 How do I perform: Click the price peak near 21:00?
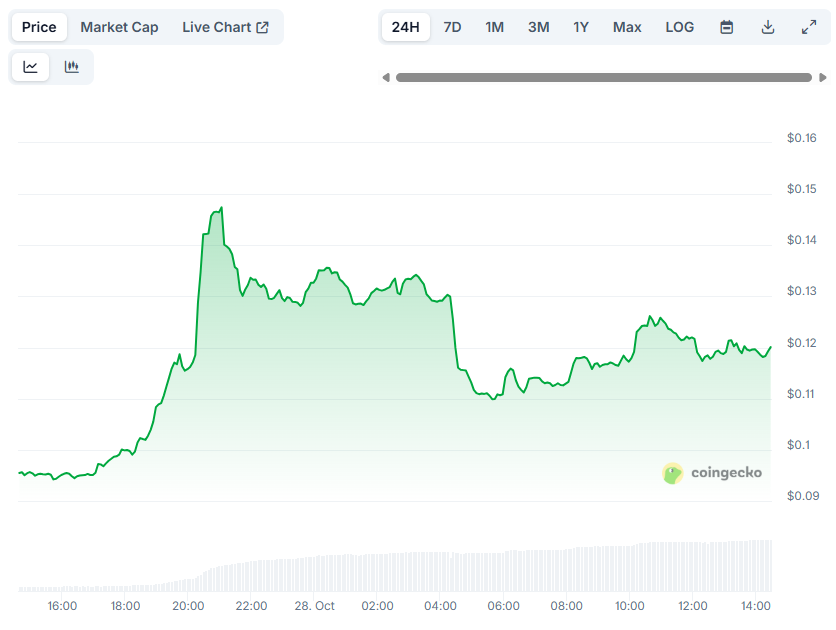tap(221, 208)
